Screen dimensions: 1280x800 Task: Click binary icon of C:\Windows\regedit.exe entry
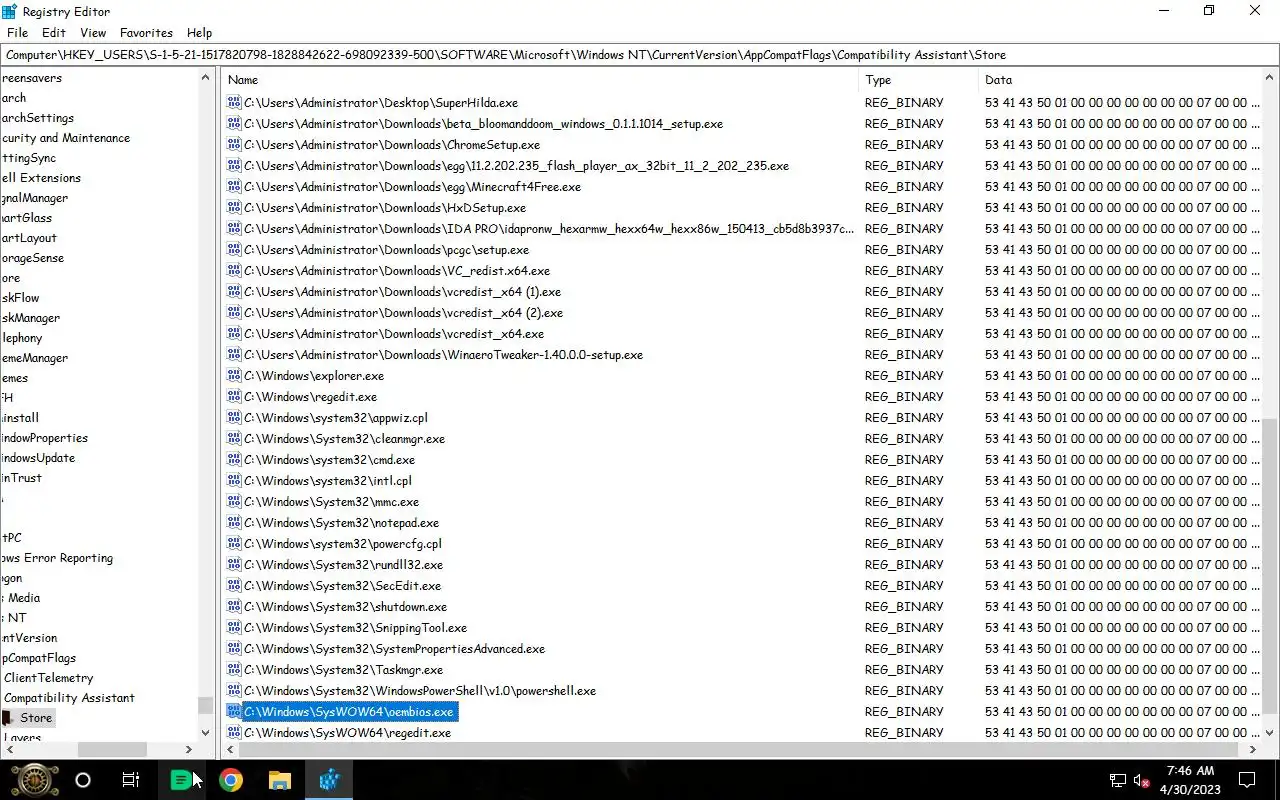tap(234, 397)
